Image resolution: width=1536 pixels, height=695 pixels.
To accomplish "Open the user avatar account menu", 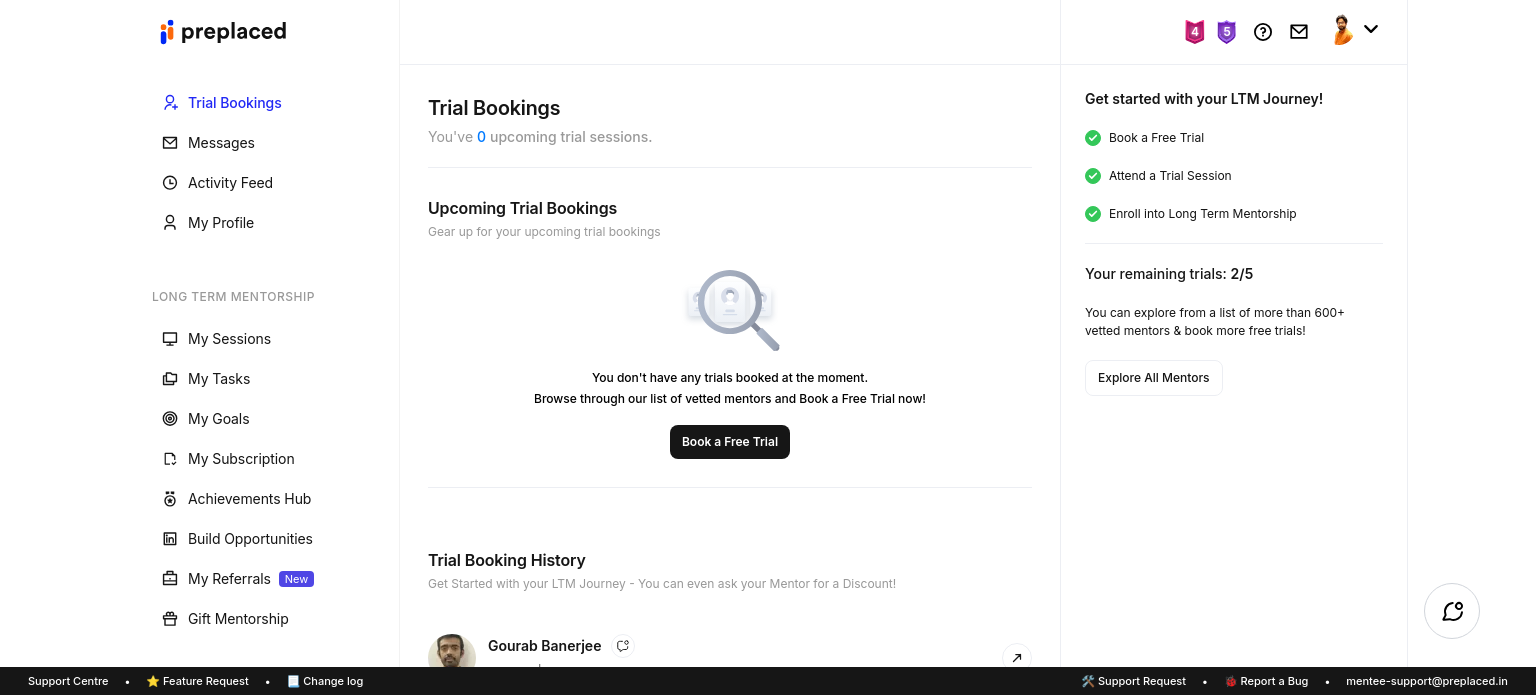I will [x=1342, y=31].
